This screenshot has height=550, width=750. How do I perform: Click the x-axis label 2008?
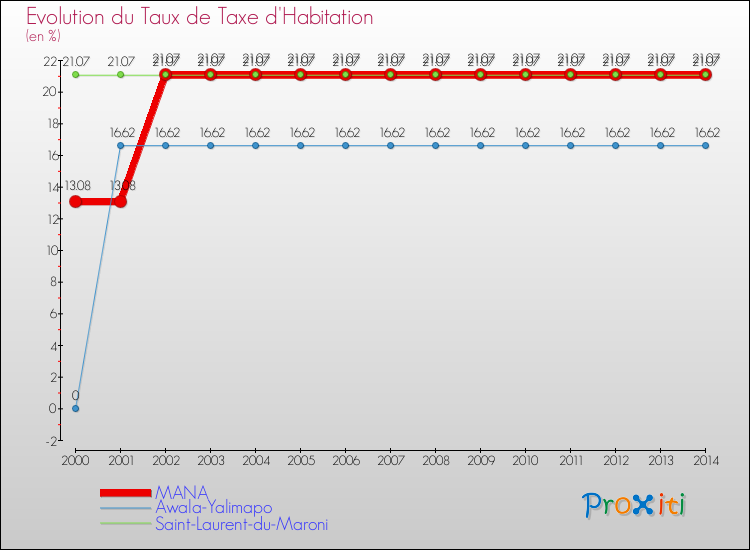pyautogui.click(x=435, y=461)
